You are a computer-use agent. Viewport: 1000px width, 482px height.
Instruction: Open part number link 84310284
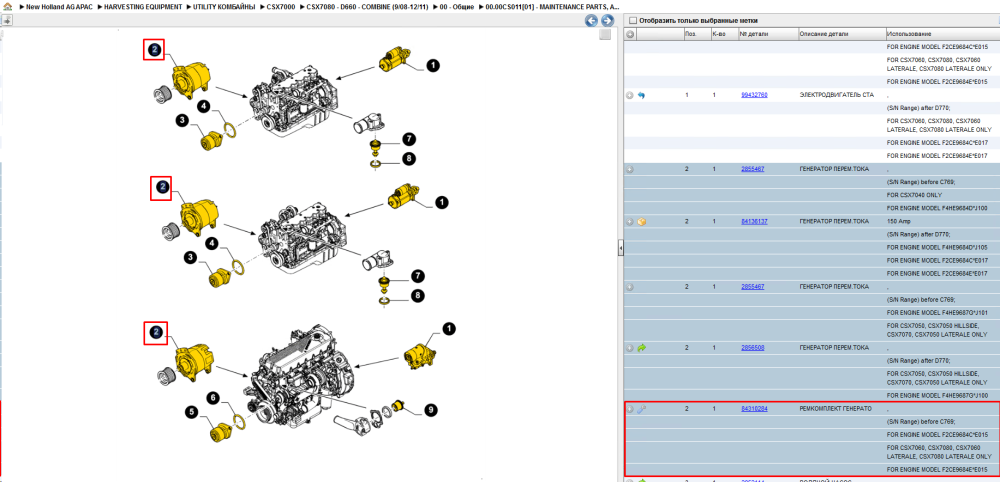pos(754,408)
